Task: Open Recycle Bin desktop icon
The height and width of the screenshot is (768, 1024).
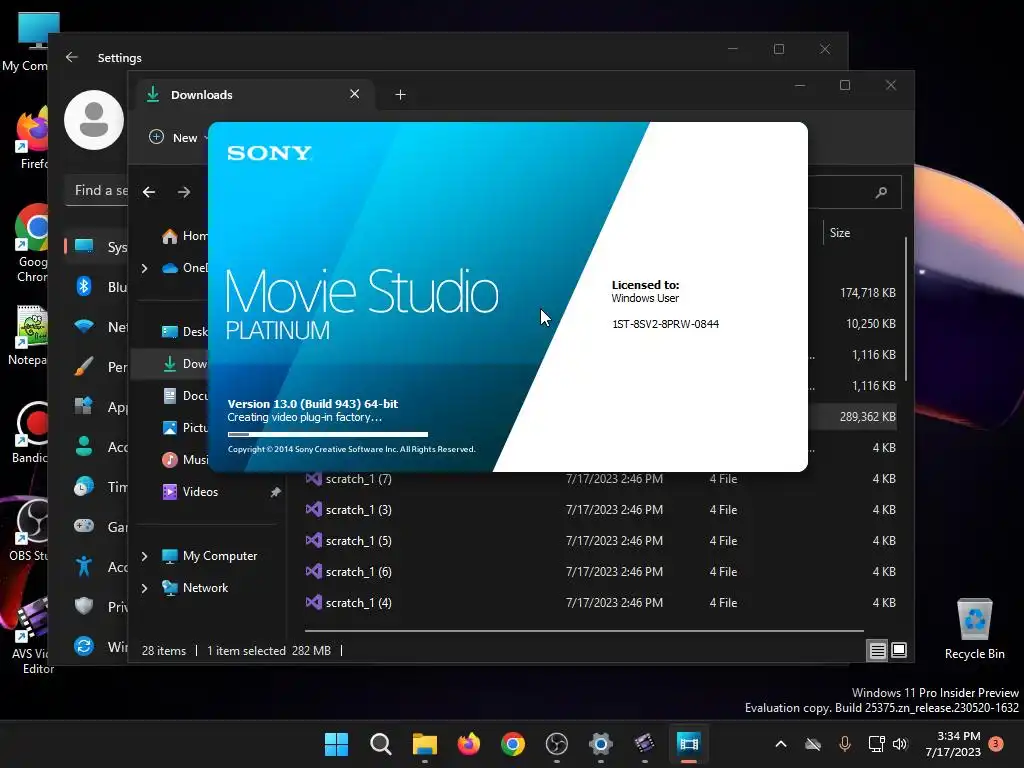Action: pyautogui.click(x=974, y=630)
